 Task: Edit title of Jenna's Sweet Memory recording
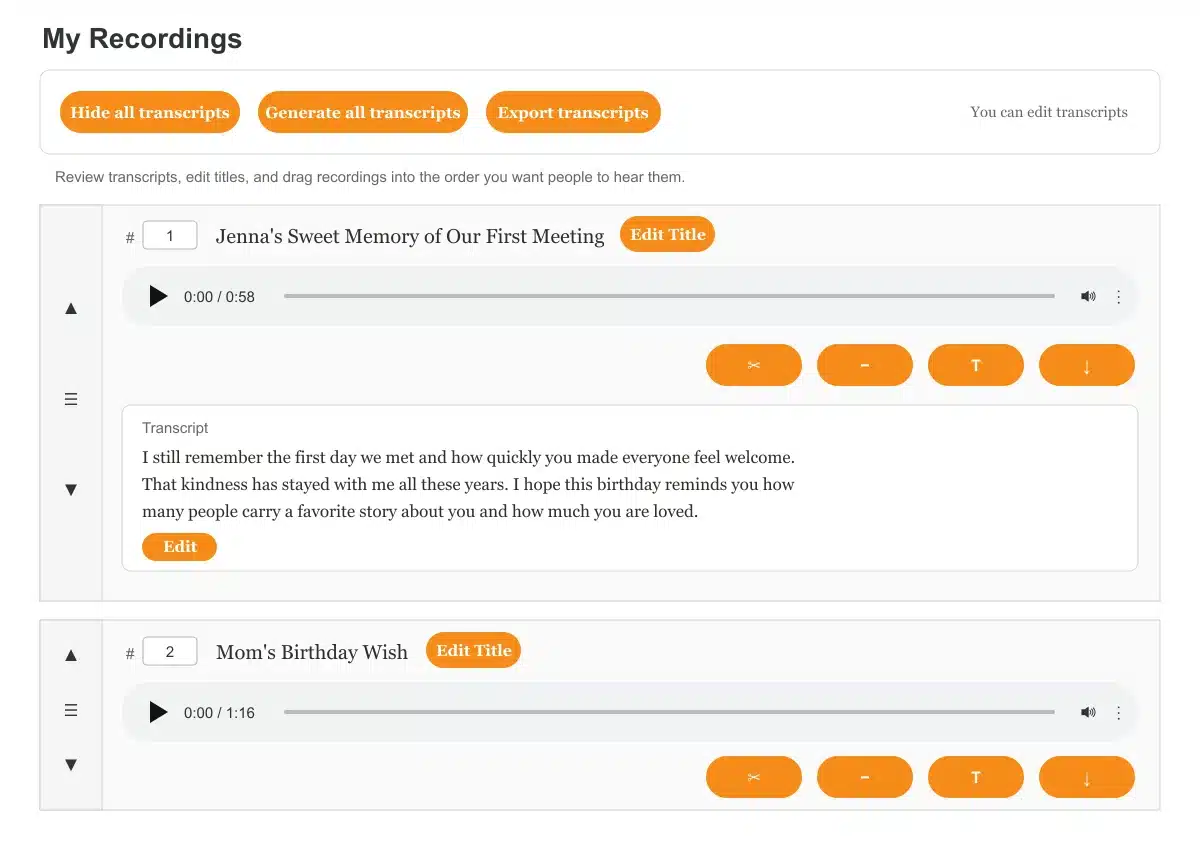tap(667, 235)
